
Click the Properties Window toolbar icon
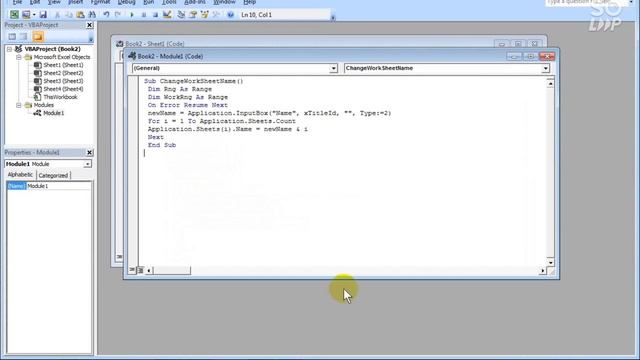[193, 15]
